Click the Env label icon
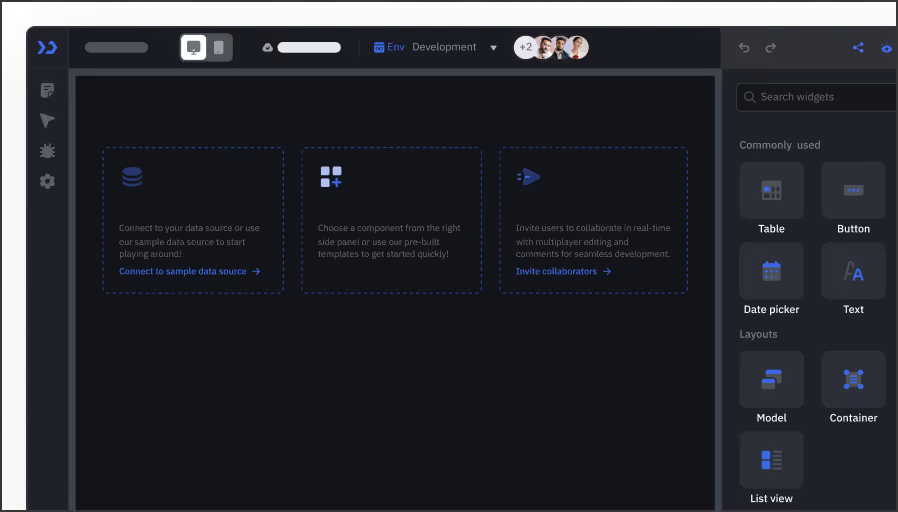Screen dimensions: 898x512 (379, 47)
